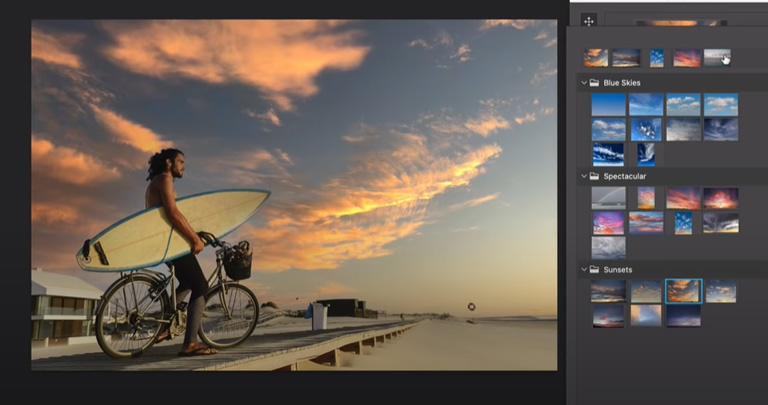Collapse the Blue Skies group chevron
The image size is (768, 405).
coord(583,83)
